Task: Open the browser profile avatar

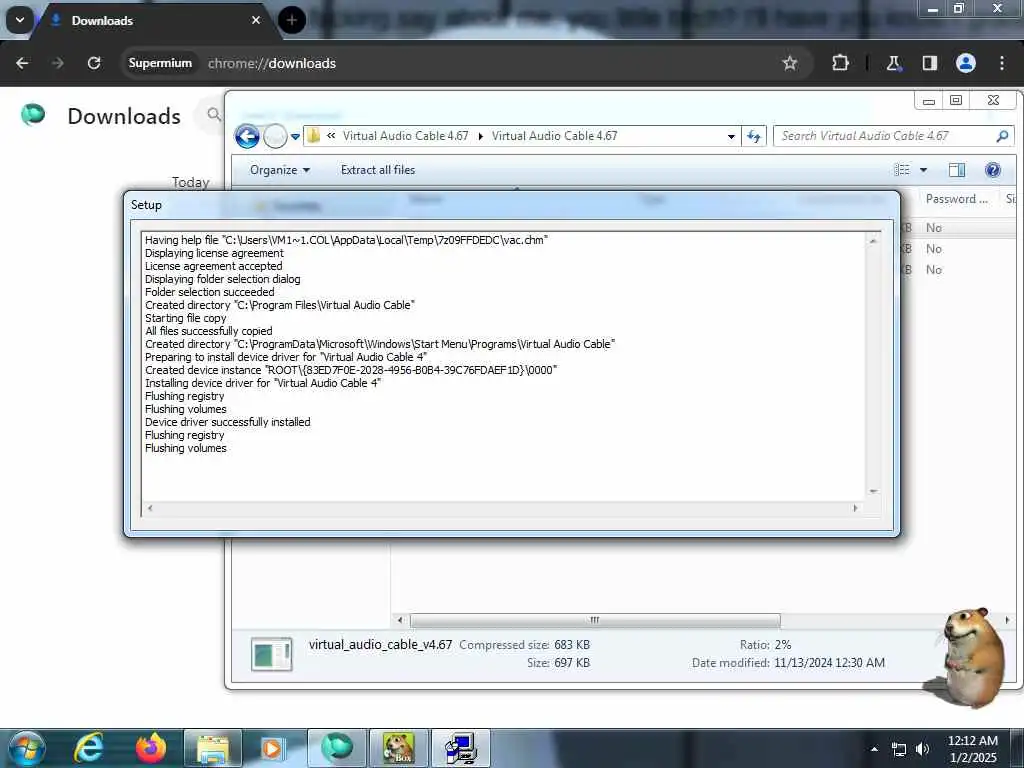Action: pos(966,63)
